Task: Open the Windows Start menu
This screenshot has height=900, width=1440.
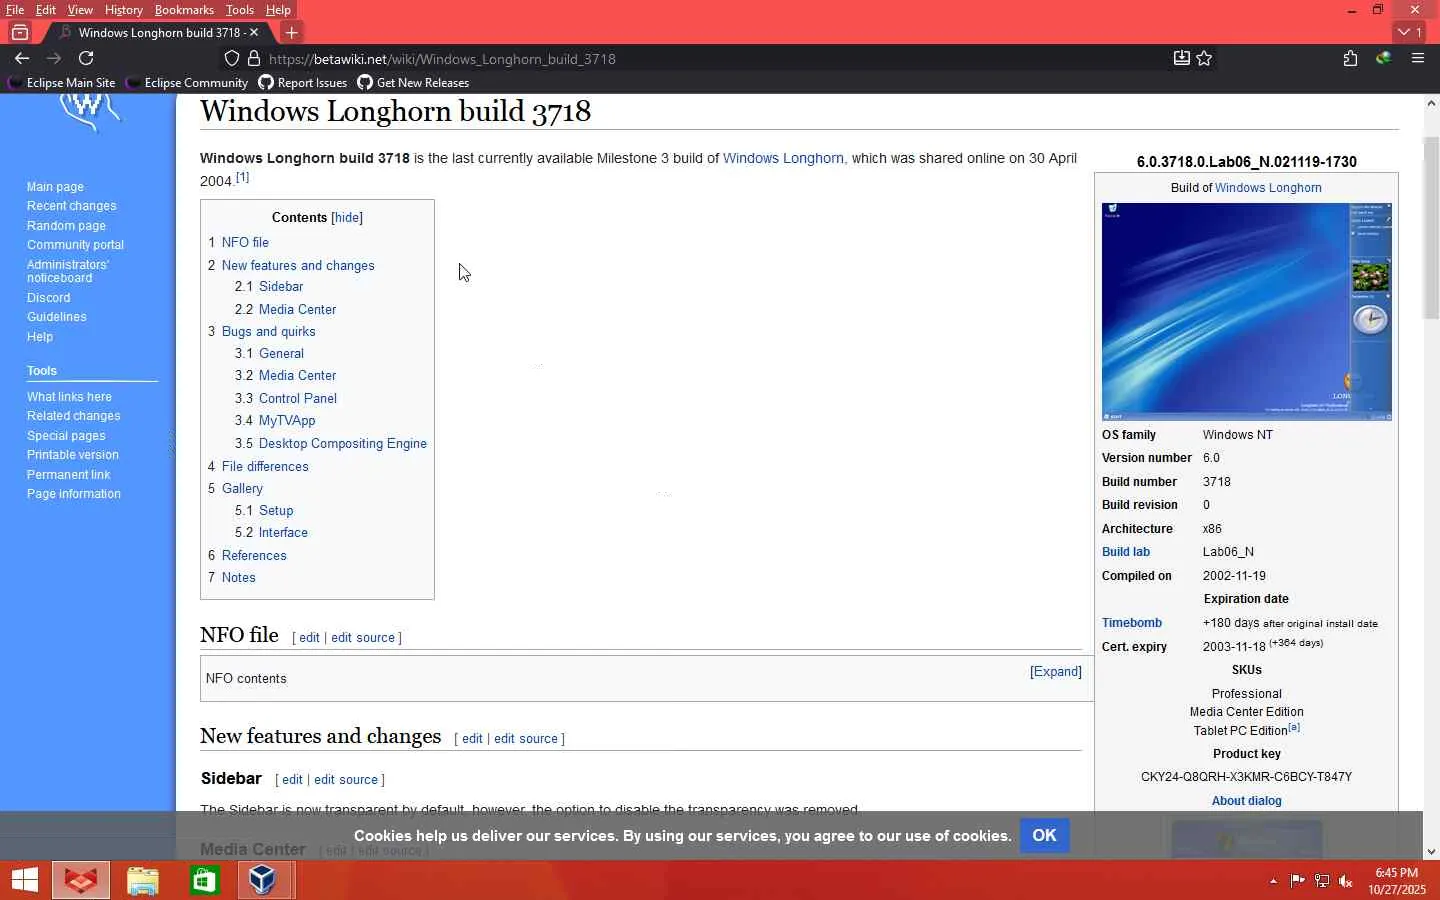Action: pyautogui.click(x=24, y=880)
